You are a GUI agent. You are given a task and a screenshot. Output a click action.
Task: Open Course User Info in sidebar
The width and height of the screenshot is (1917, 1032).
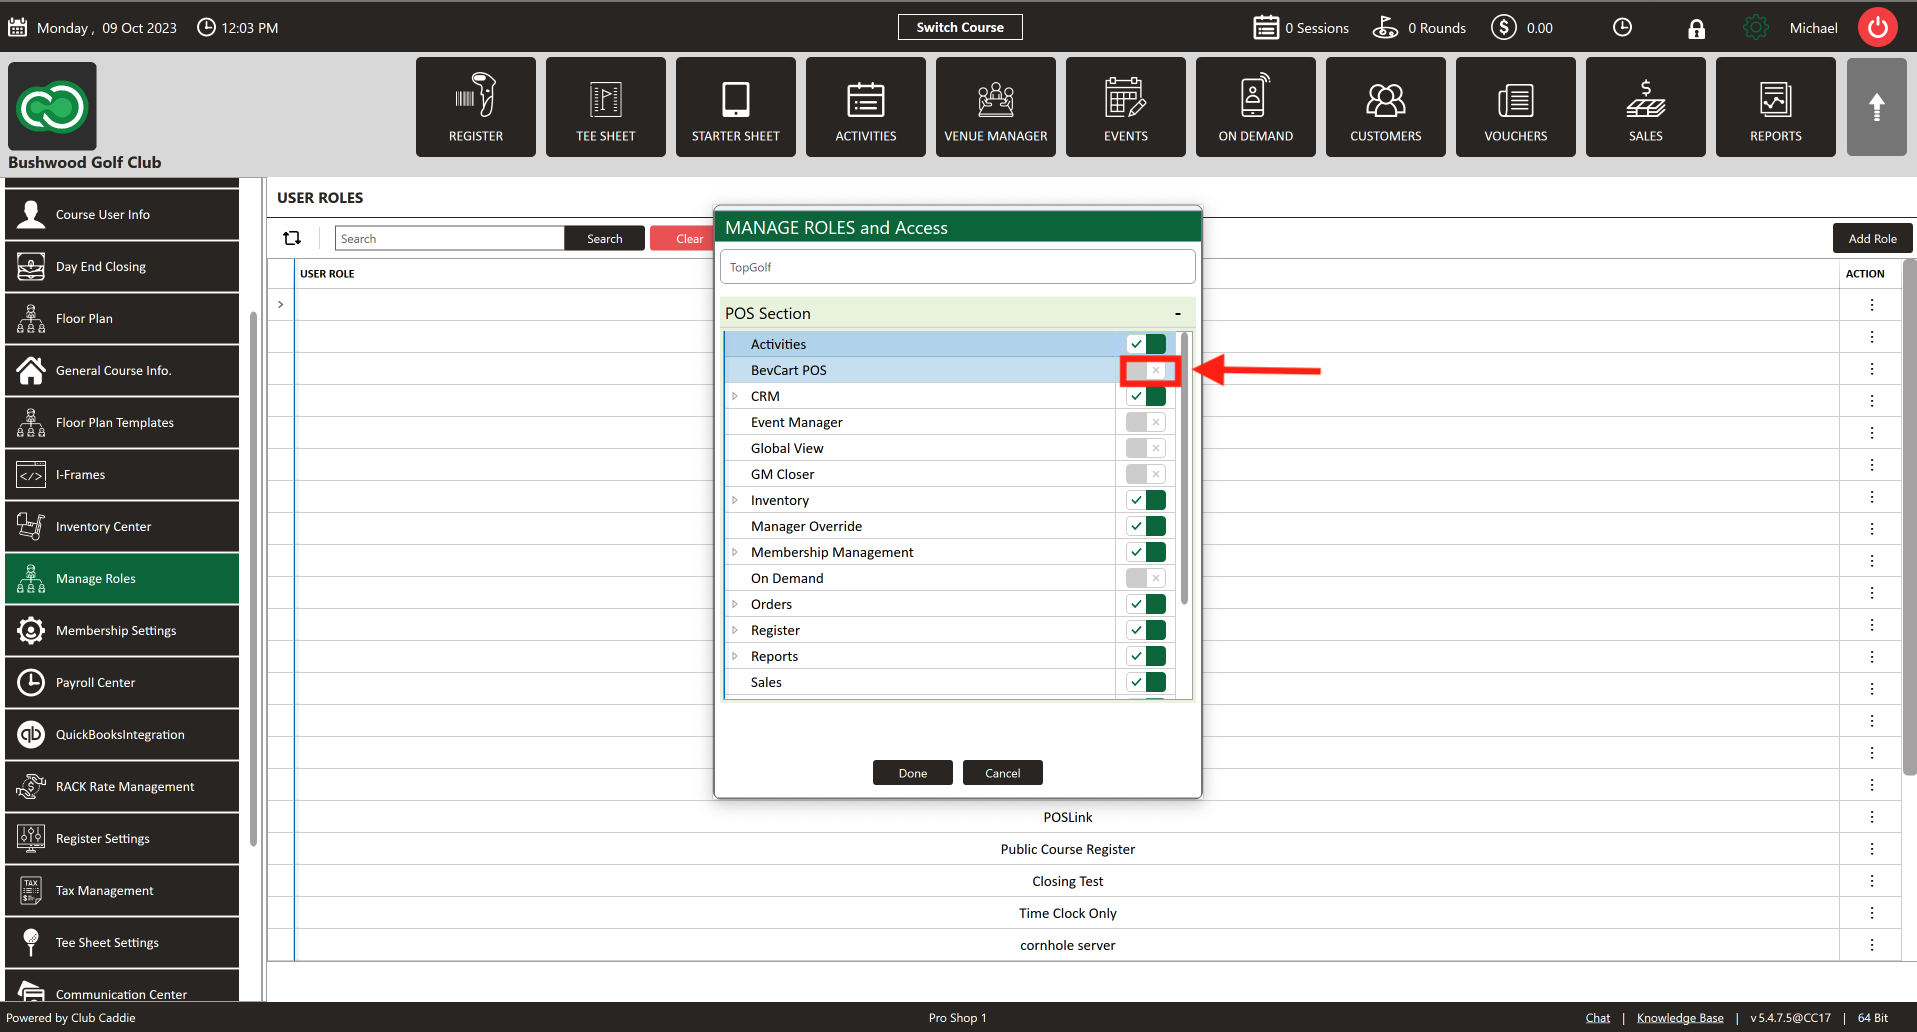click(122, 214)
